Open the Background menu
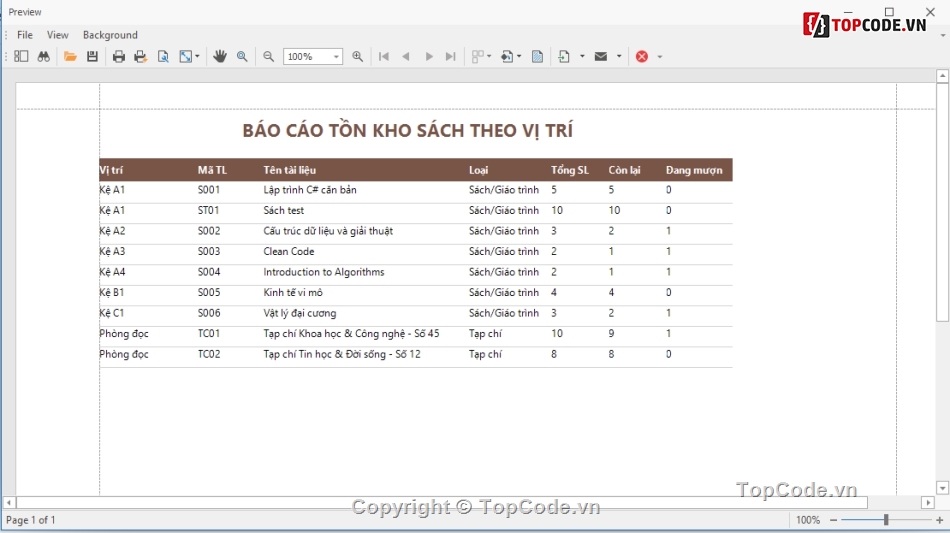 [x=110, y=35]
